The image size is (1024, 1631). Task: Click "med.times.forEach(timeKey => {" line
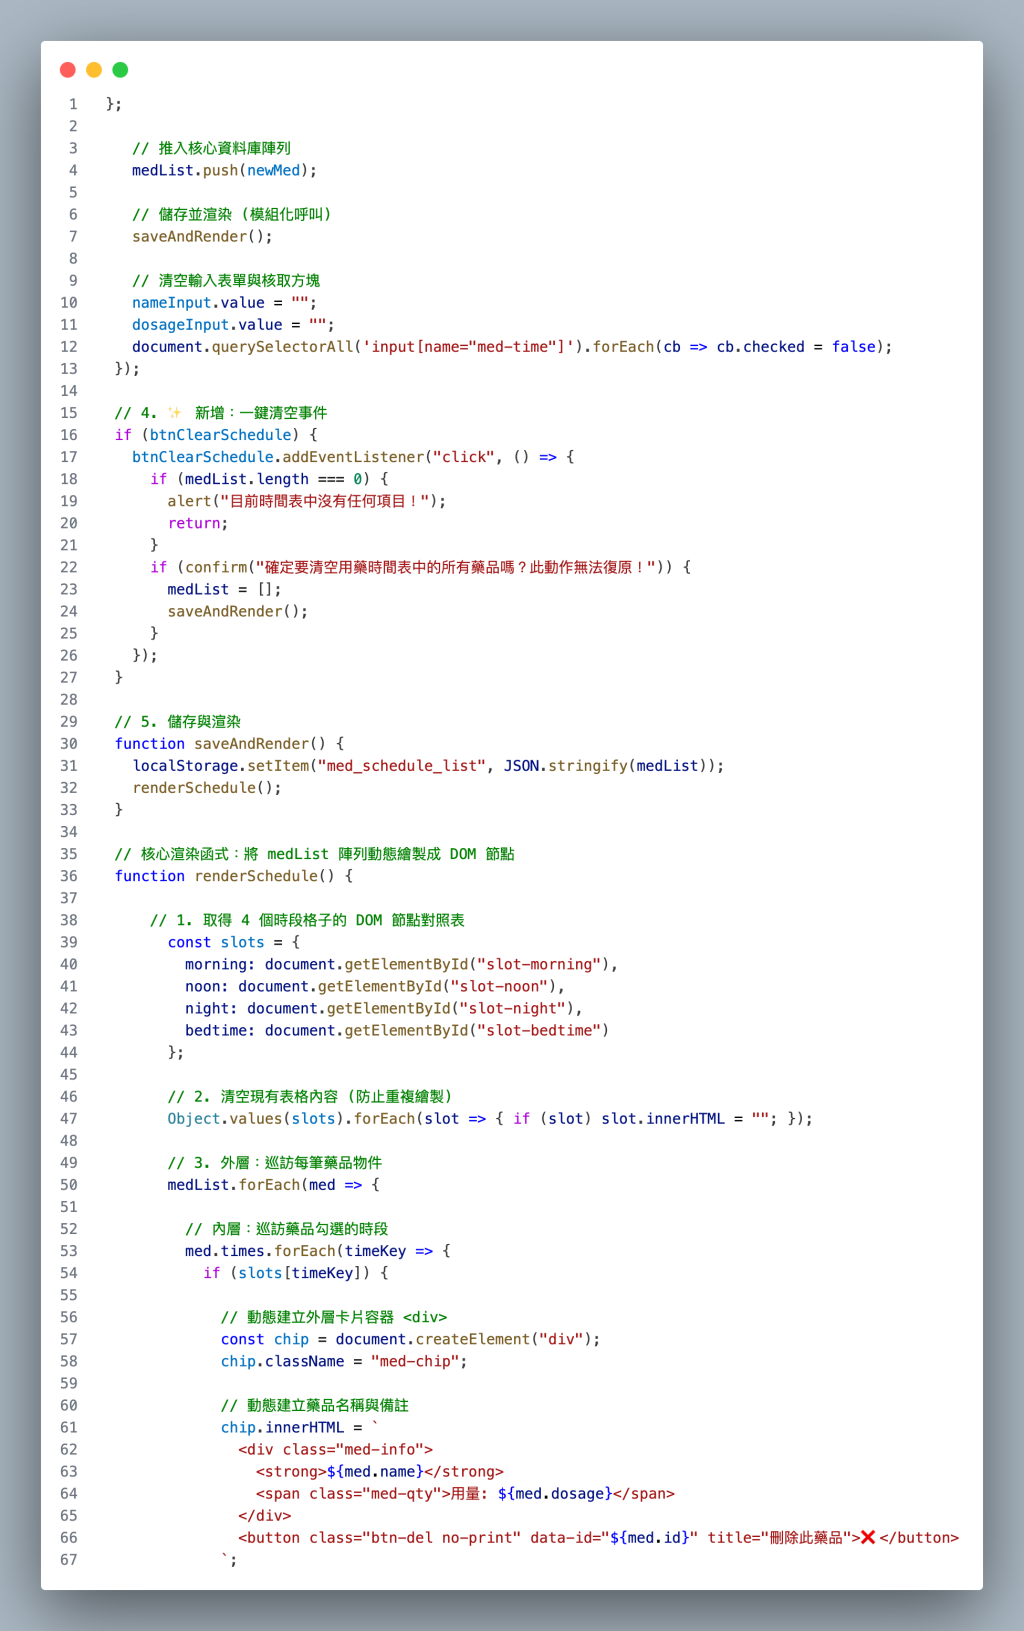coord(318,1251)
